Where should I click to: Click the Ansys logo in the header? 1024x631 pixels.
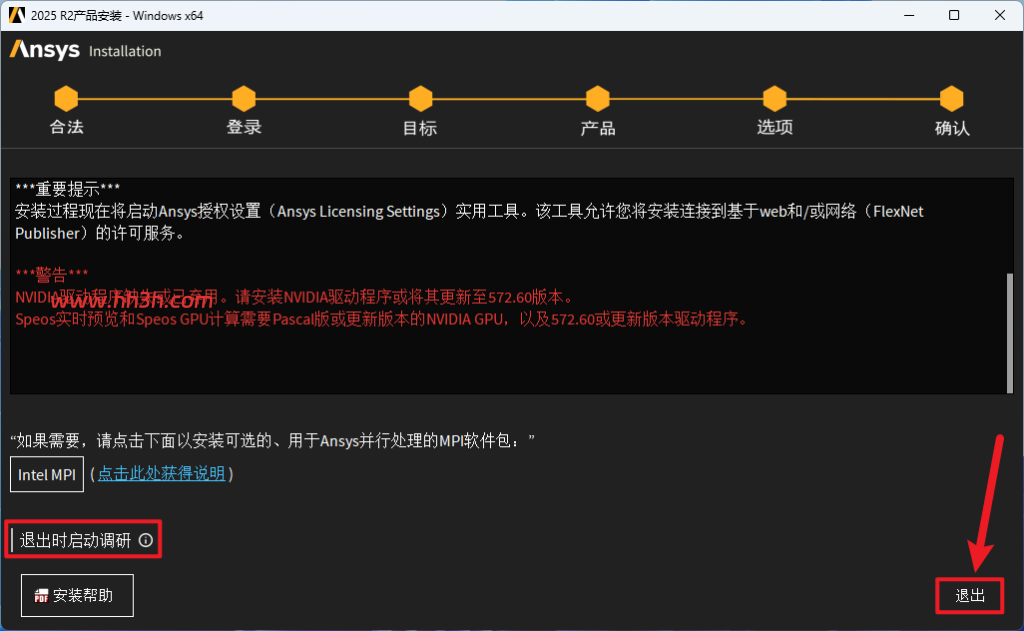[44, 50]
